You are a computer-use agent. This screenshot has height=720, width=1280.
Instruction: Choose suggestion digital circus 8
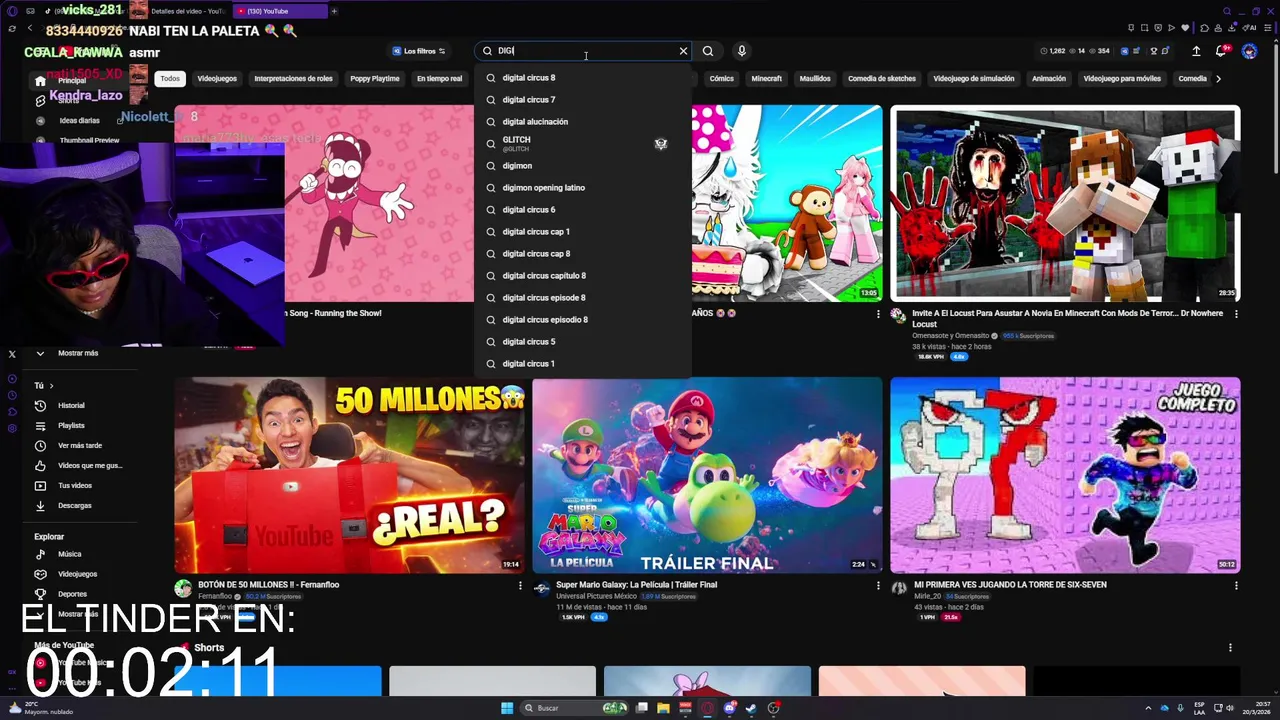(583, 78)
